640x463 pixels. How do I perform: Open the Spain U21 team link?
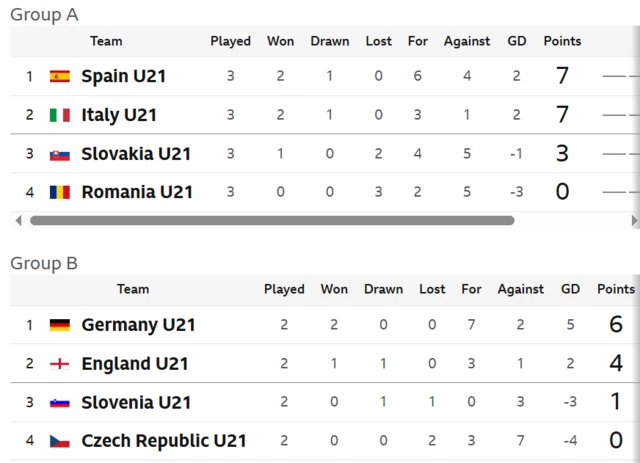coord(124,76)
